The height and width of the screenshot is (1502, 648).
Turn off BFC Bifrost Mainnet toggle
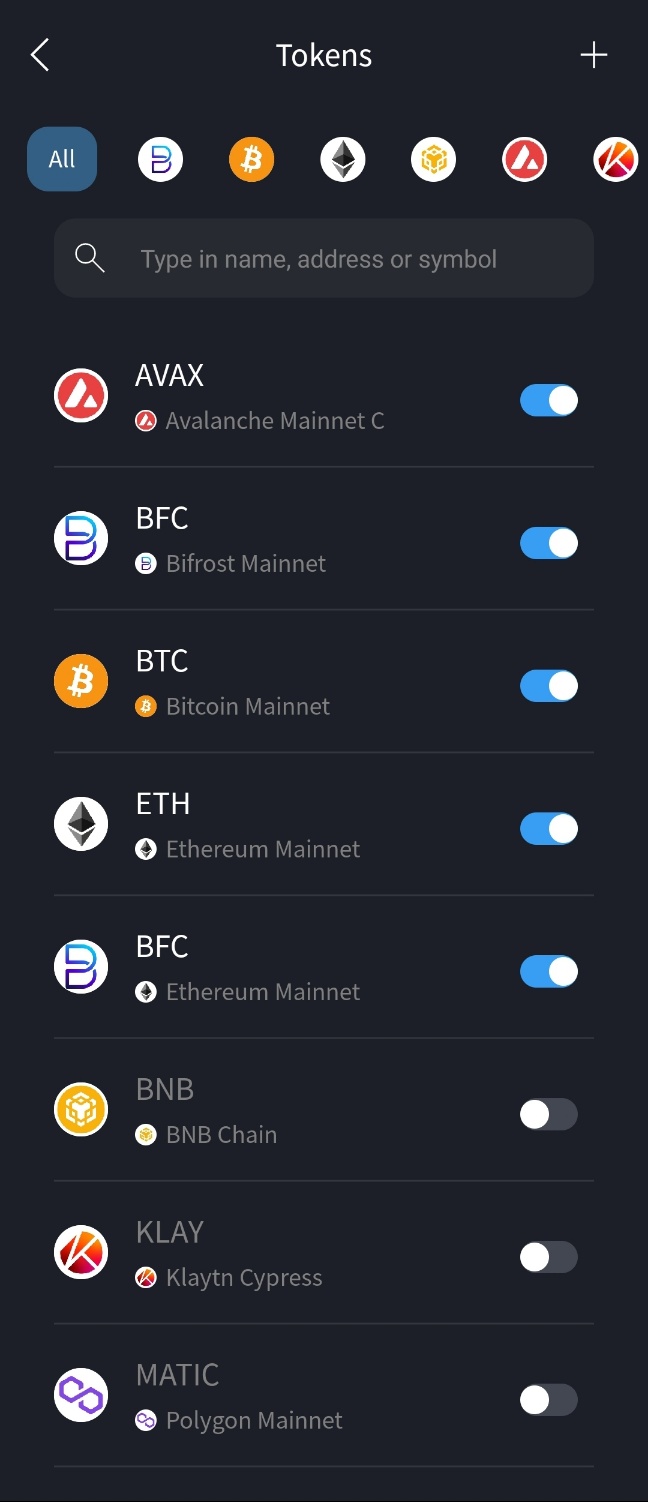pyautogui.click(x=549, y=543)
